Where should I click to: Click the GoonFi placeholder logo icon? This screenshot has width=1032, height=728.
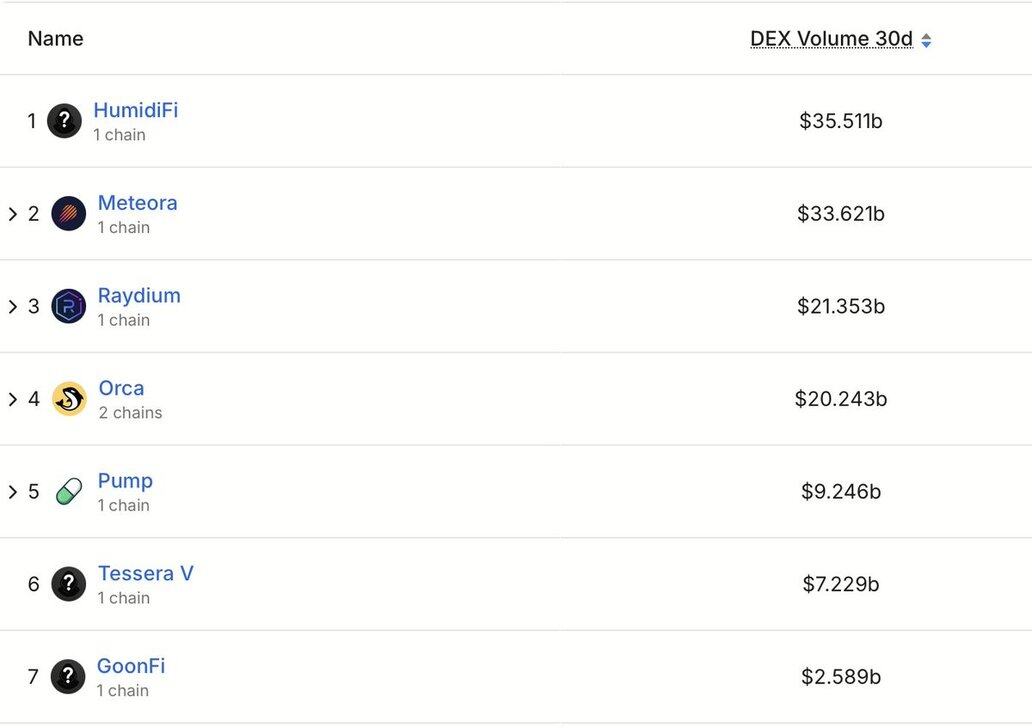tap(68, 677)
